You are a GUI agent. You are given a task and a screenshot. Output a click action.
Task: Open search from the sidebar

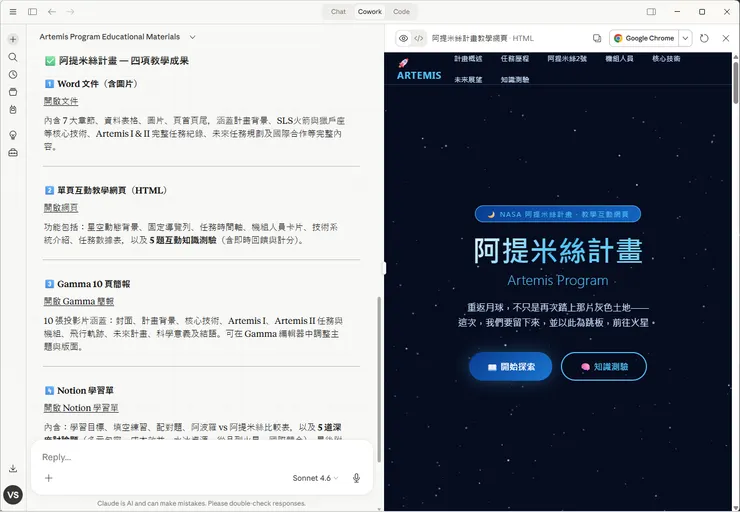click(x=13, y=57)
